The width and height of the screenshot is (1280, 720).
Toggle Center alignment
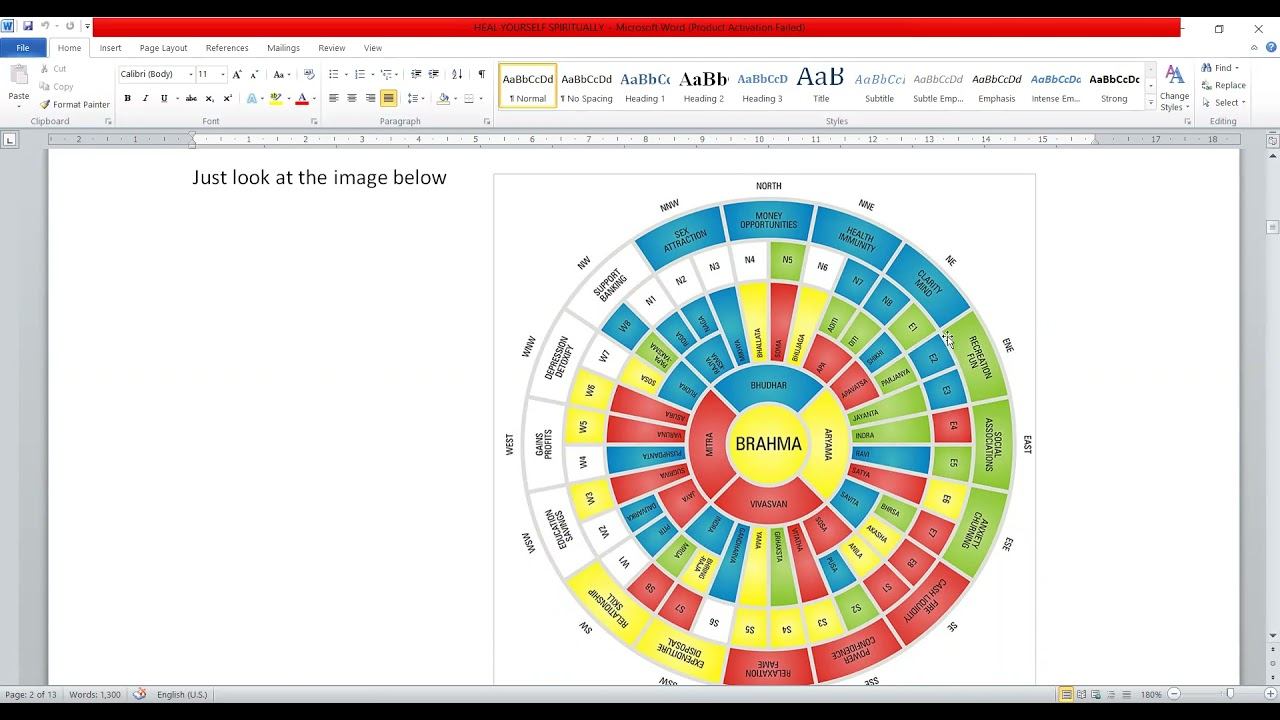pyautogui.click(x=352, y=98)
